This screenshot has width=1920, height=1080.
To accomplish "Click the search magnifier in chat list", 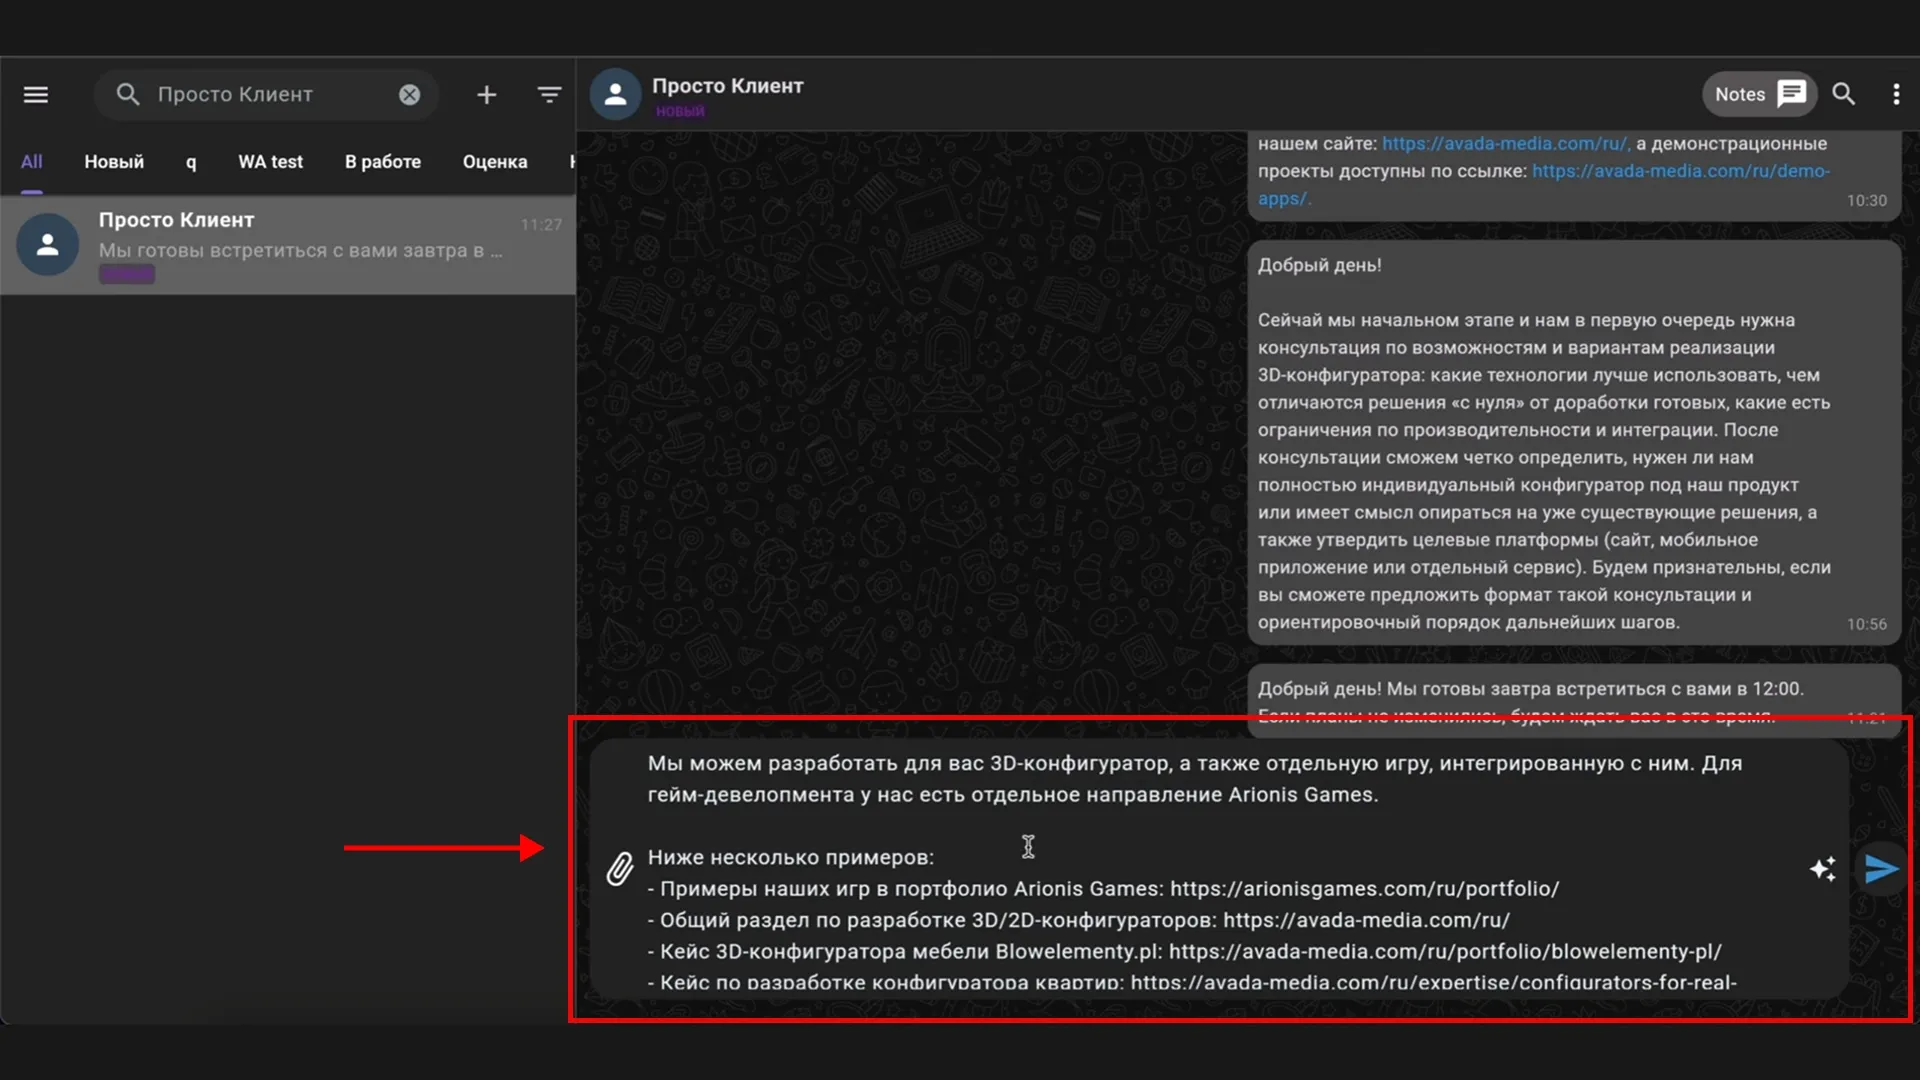I will (128, 94).
